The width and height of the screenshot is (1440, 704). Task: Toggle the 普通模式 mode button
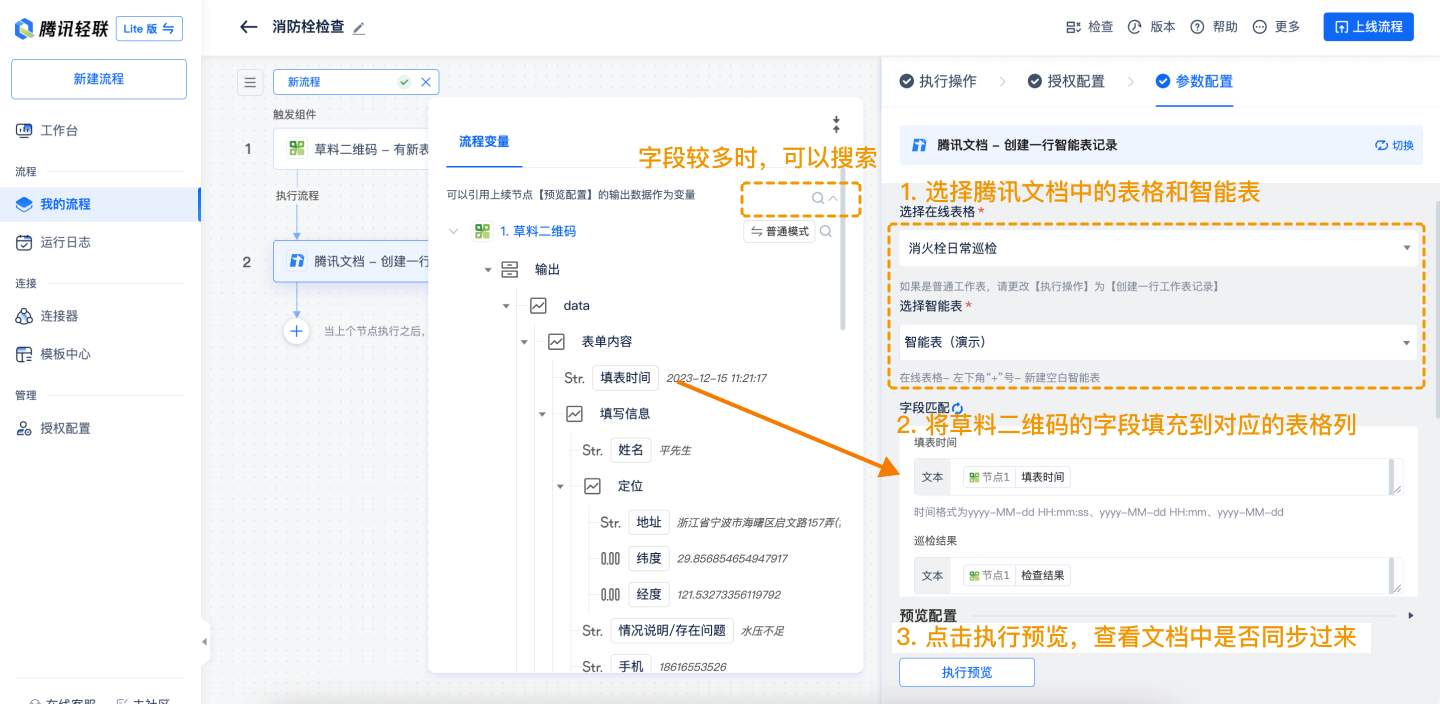[x=778, y=231]
